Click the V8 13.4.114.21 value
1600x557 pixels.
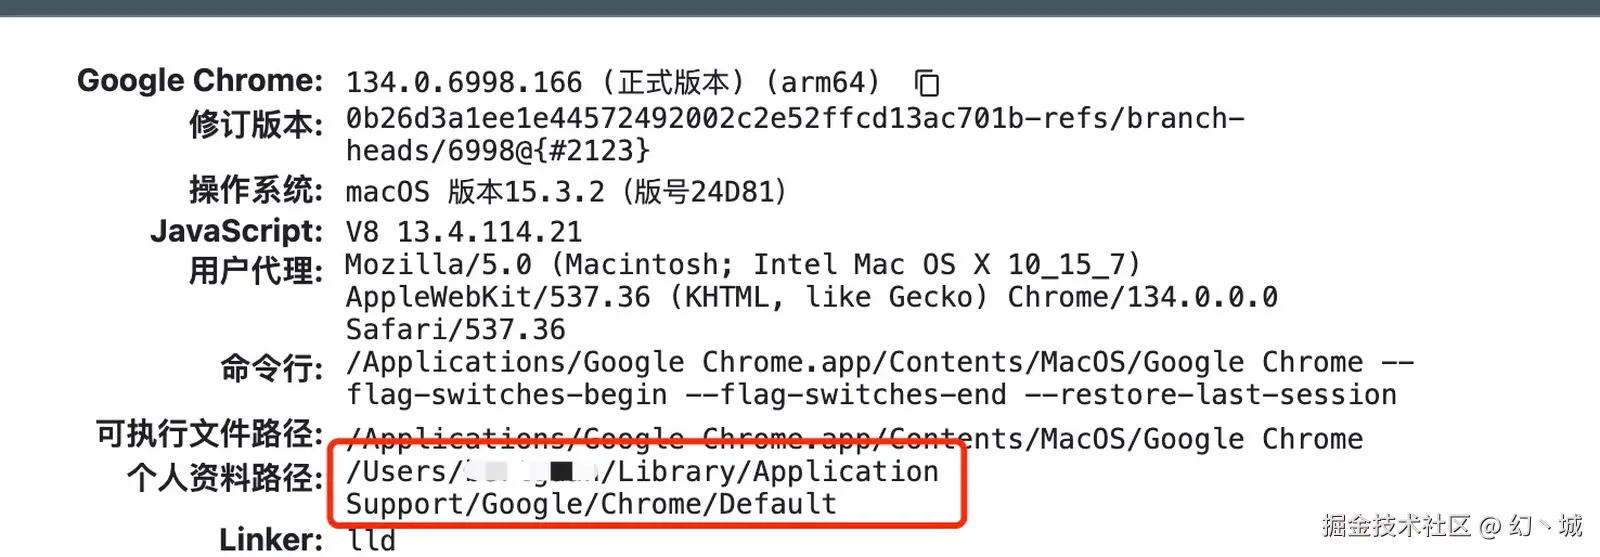(x=464, y=232)
